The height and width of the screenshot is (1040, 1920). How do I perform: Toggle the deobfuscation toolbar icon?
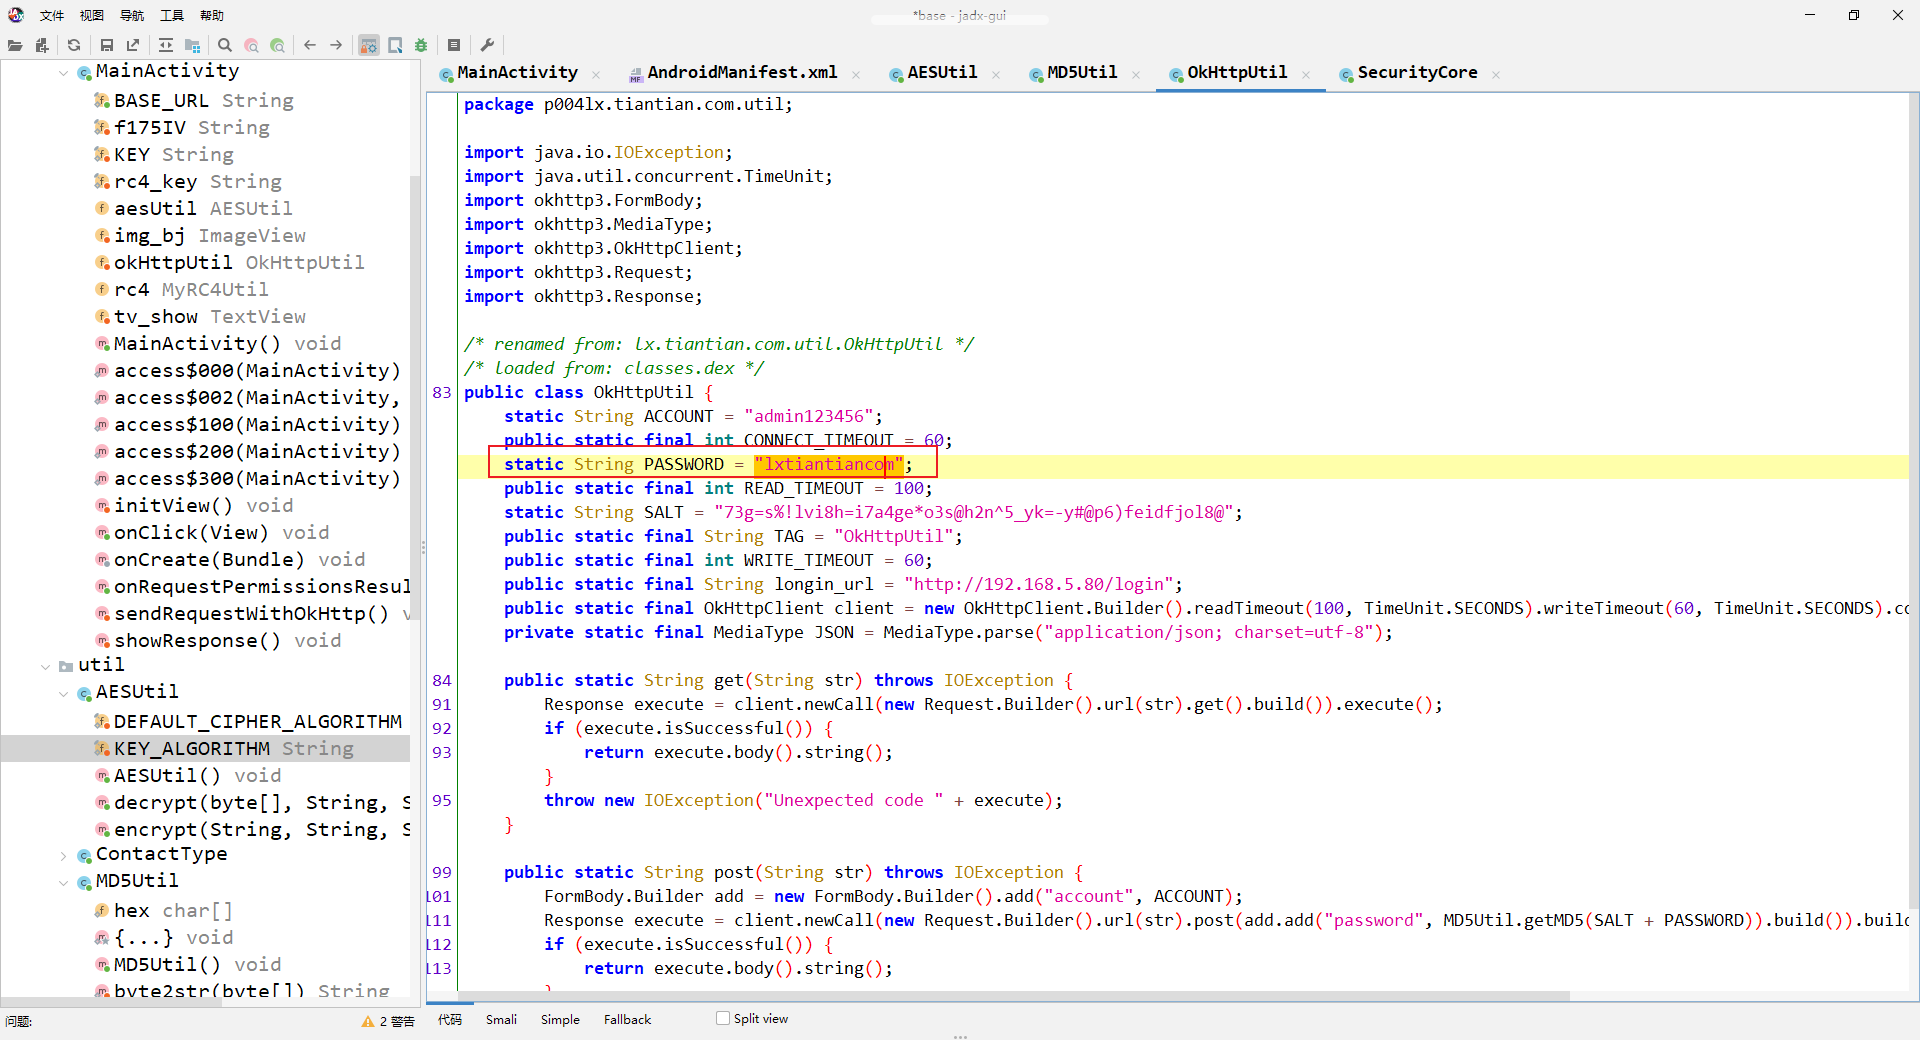369,45
